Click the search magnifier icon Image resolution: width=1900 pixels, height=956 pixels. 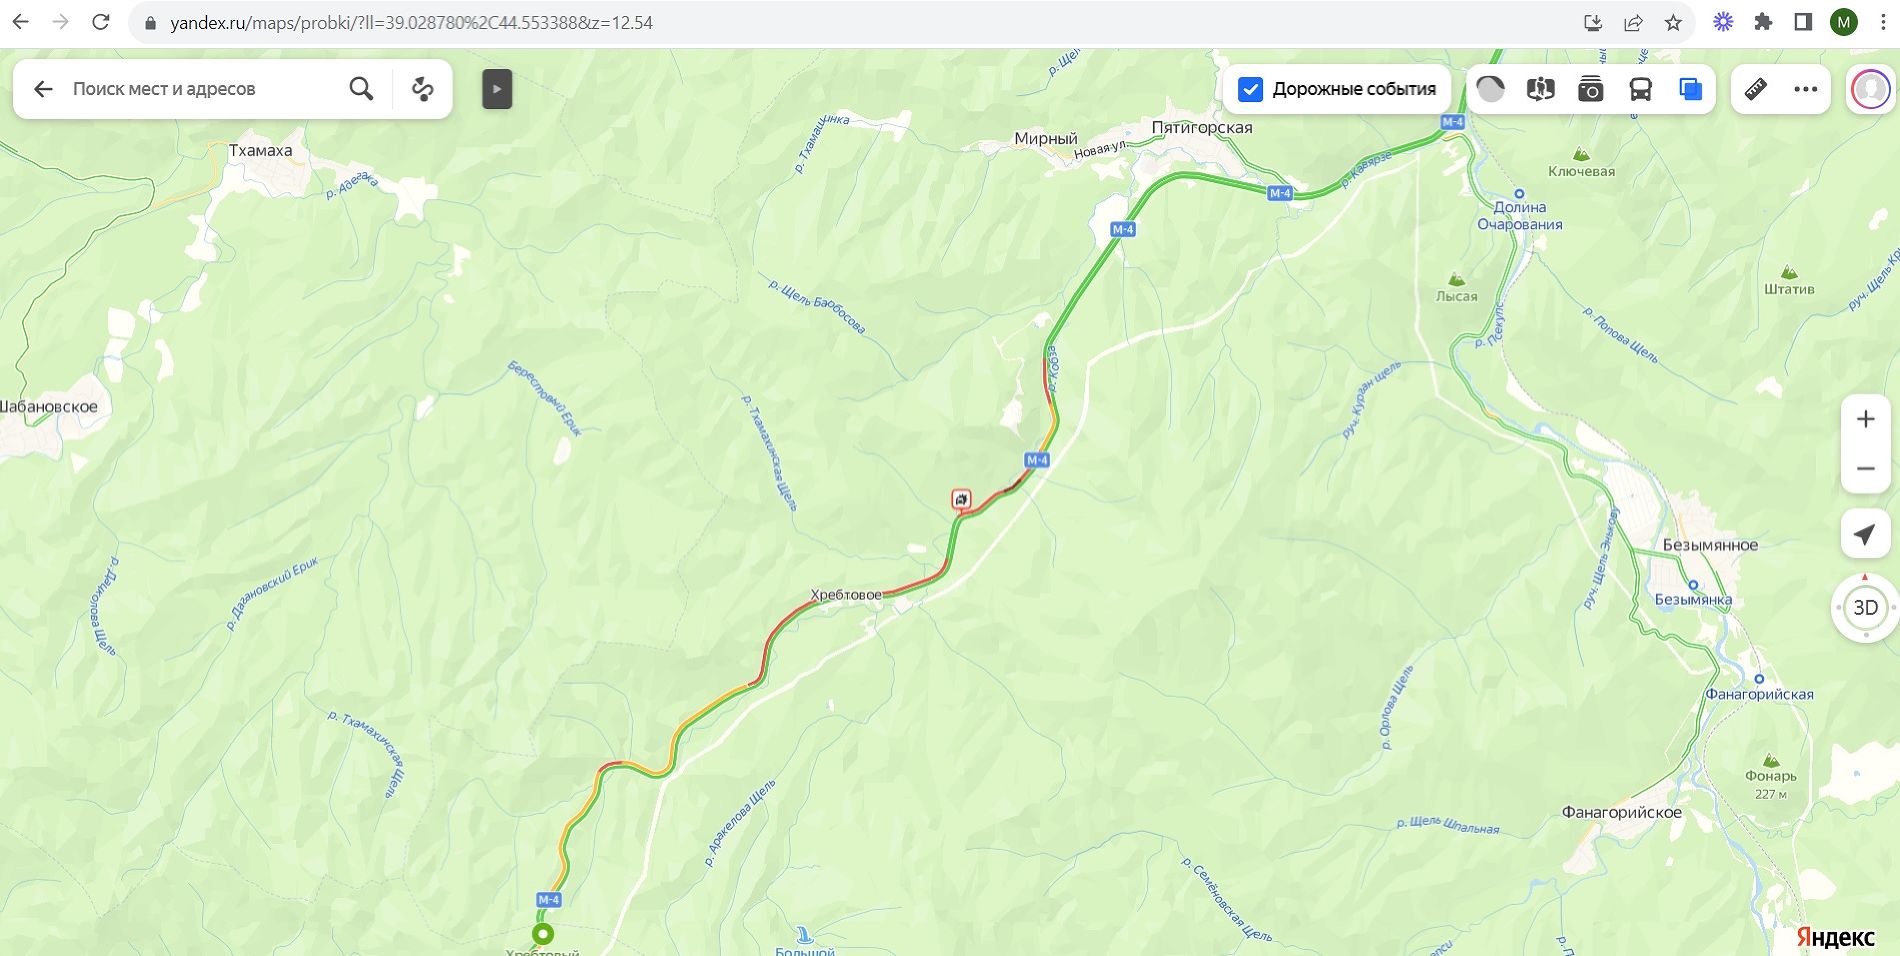(361, 89)
